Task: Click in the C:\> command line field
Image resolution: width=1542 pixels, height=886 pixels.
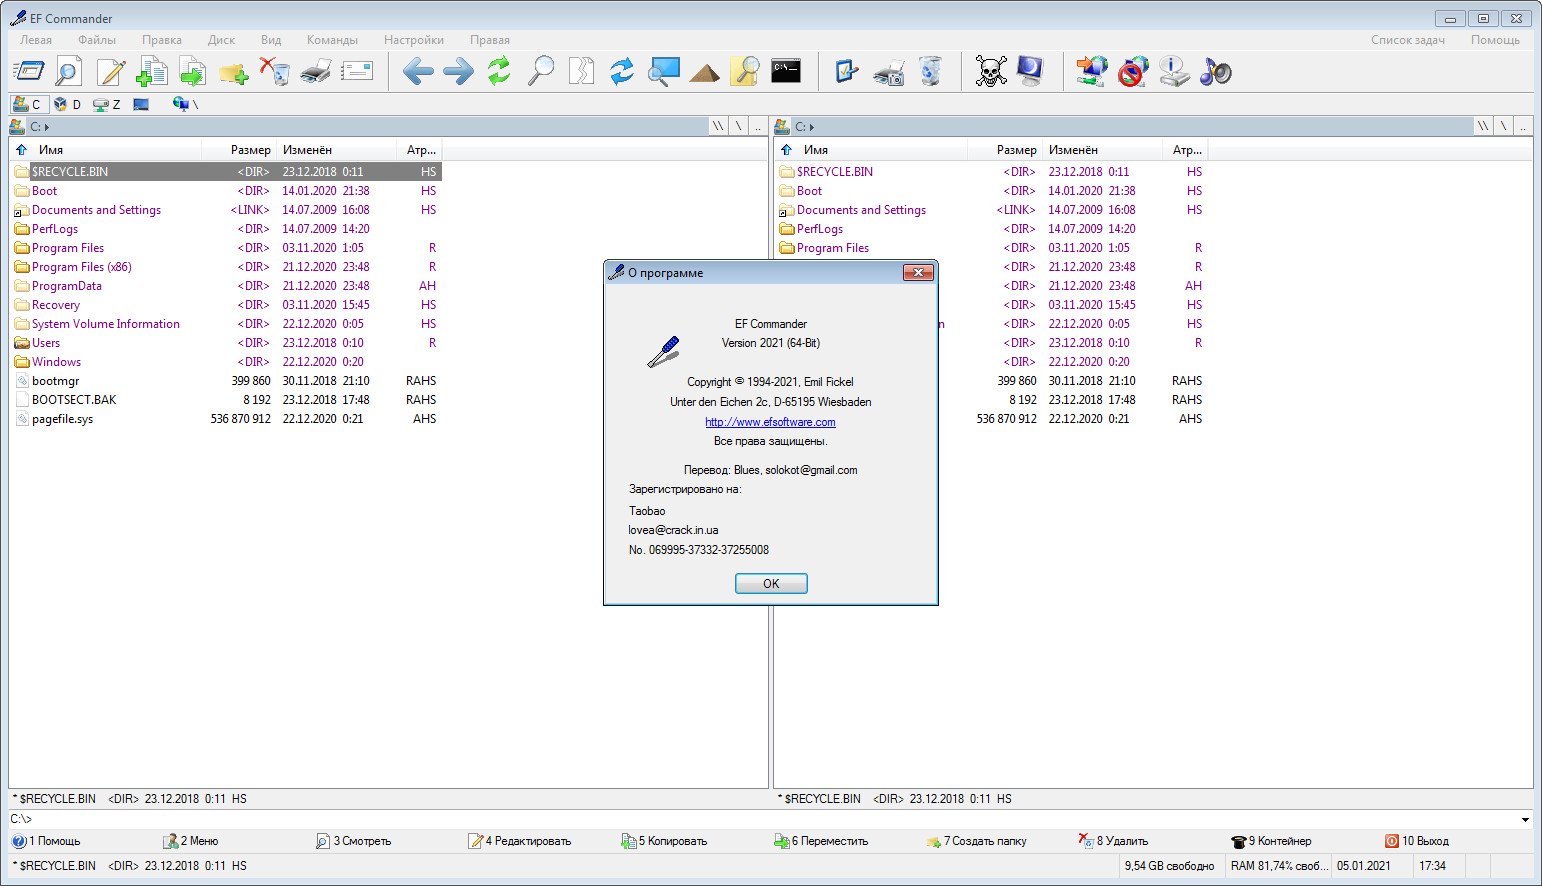Action: [770, 820]
